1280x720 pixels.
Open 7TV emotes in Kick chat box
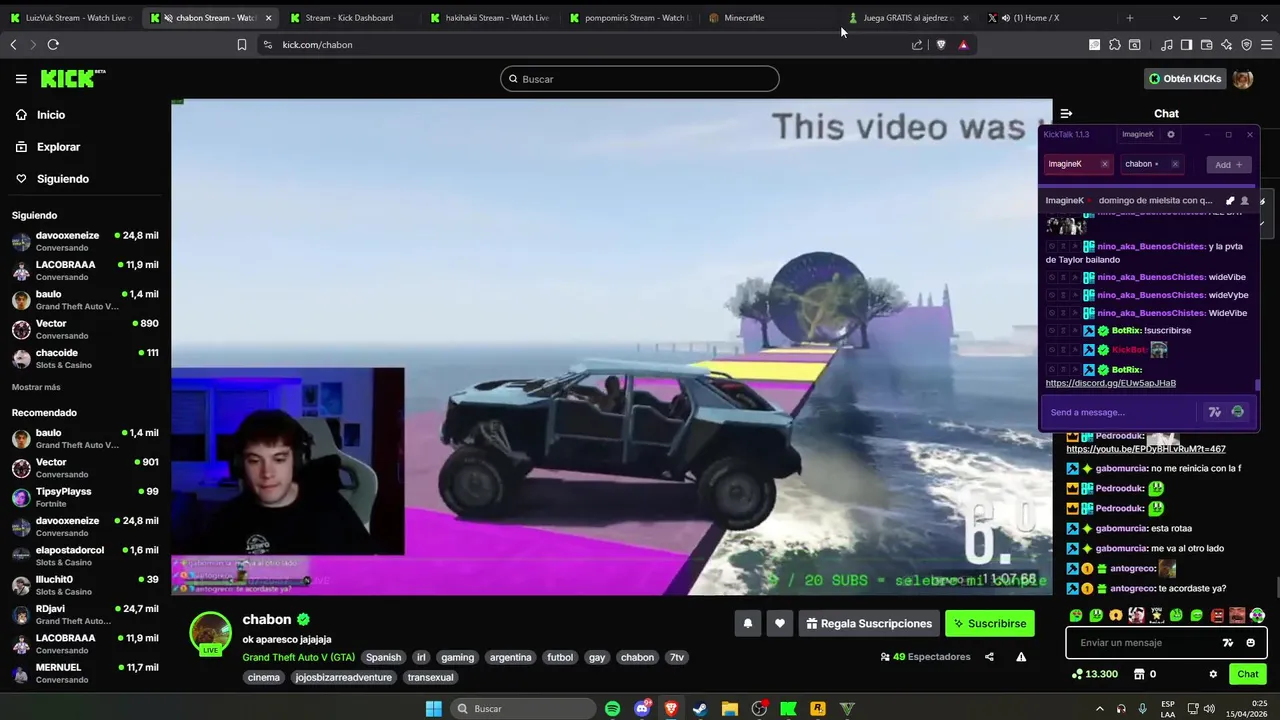pyautogui.click(x=1229, y=643)
